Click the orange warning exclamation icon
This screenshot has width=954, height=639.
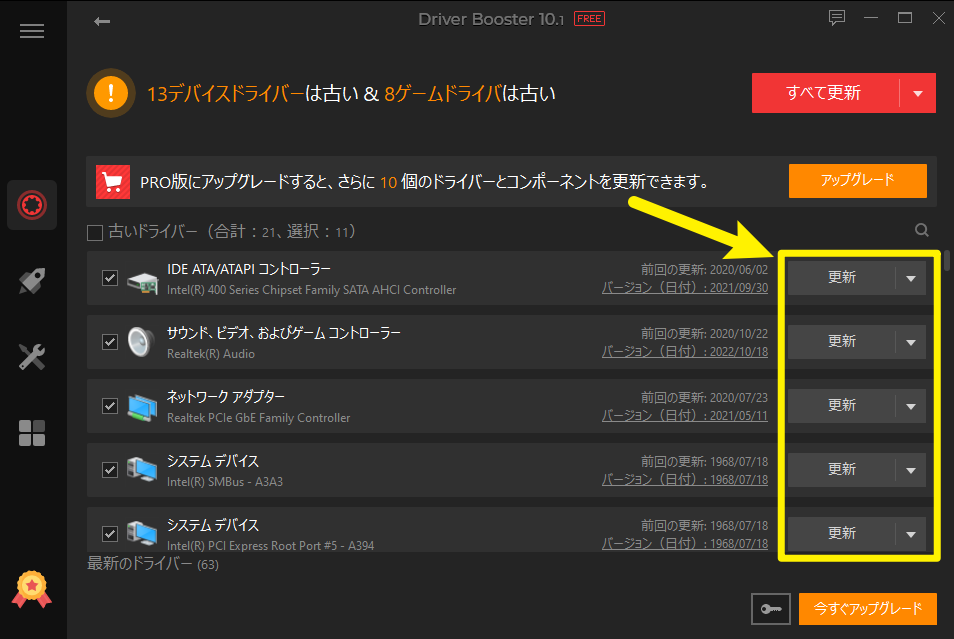click(111, 93)
